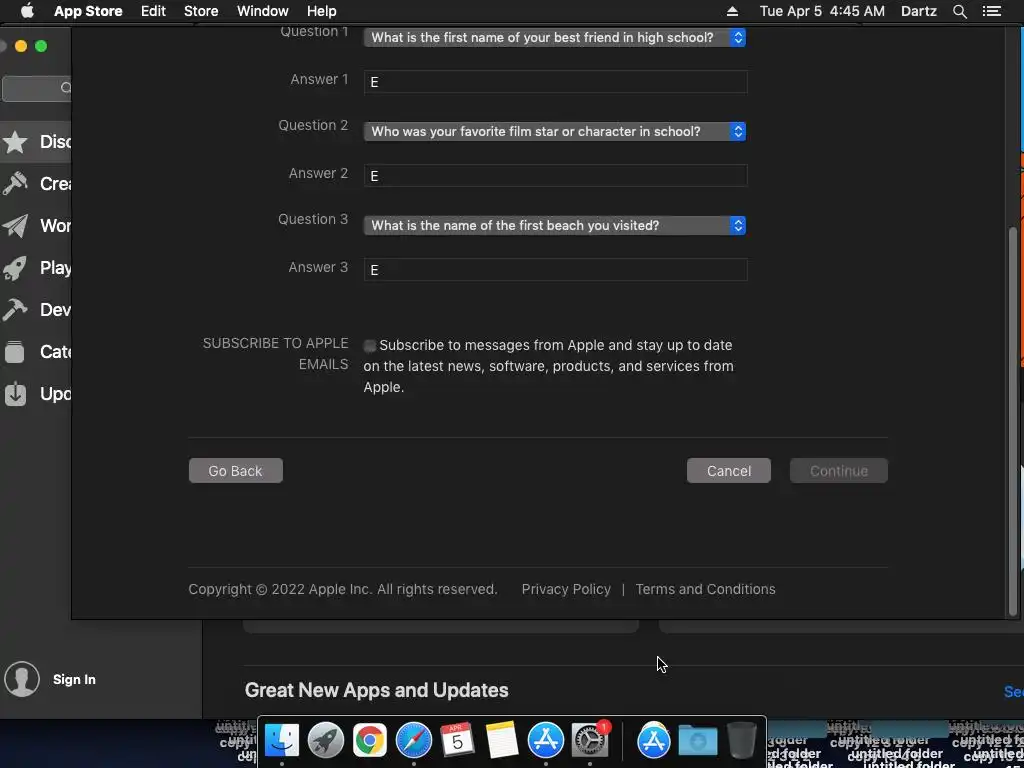Click the Answer 1 input field
Screen dimensions: 1024x768
coord(556,82)
